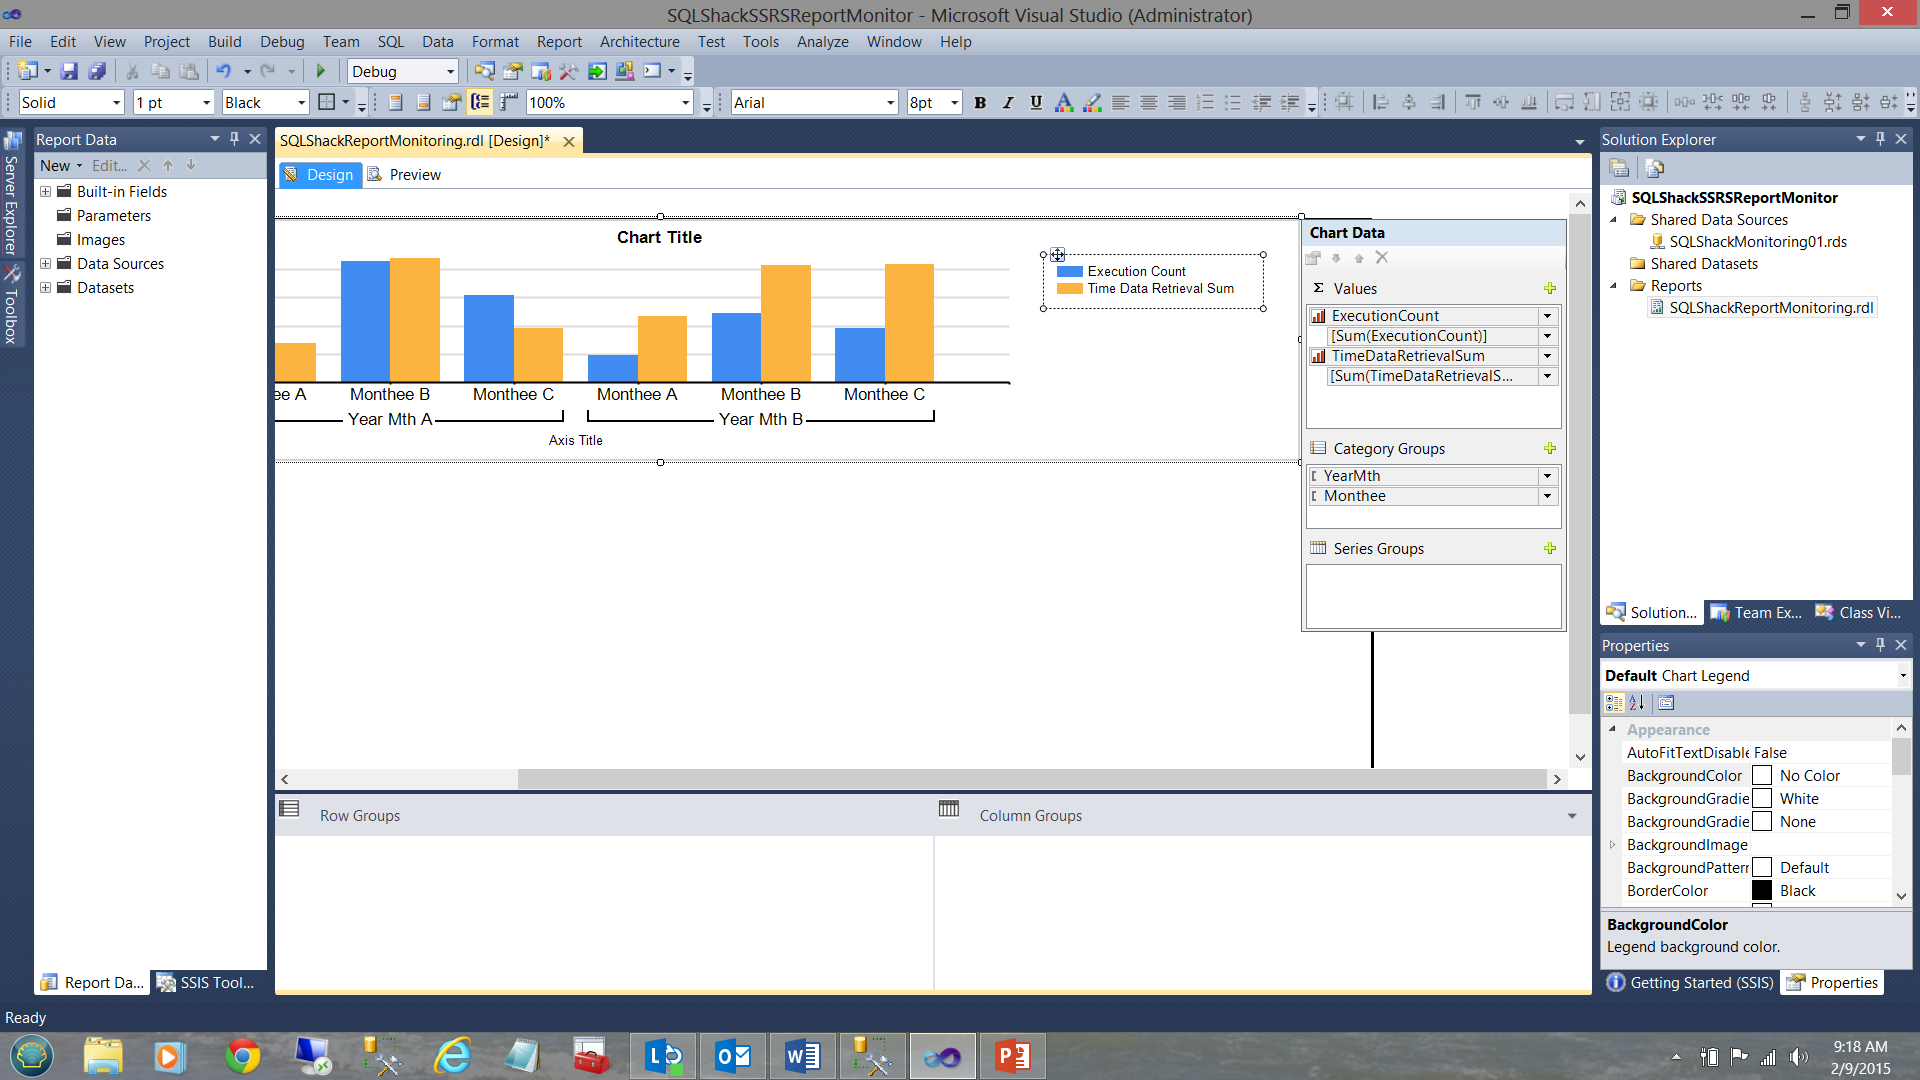
Task: Click the BorderColor black swatch
Action: [1762, 890]
